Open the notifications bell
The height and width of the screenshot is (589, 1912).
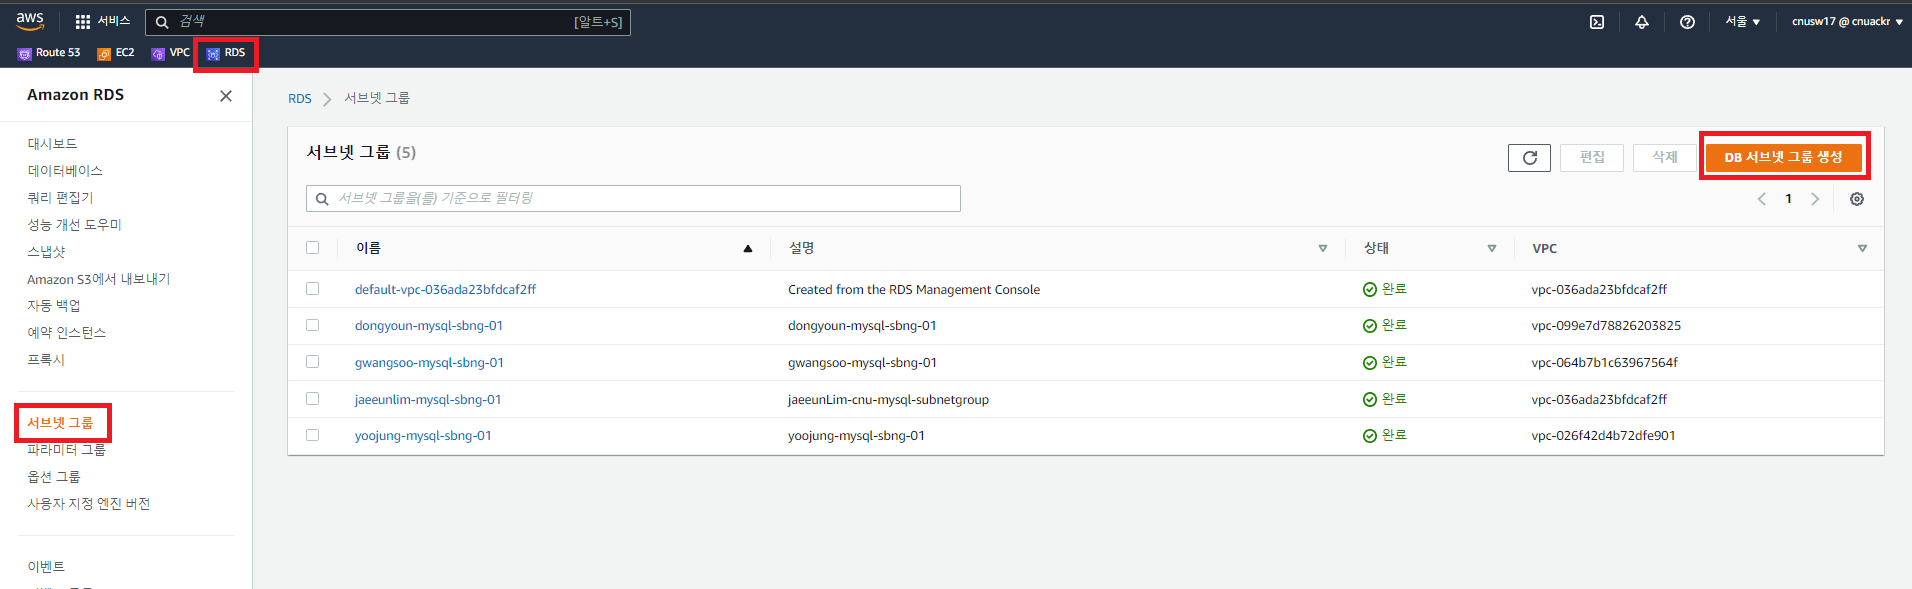point(1642,22)
